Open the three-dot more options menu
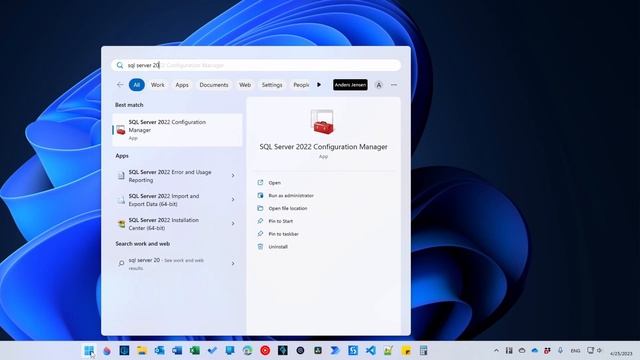The width and height of the screenshot is (640, 360). click(394, 85)
